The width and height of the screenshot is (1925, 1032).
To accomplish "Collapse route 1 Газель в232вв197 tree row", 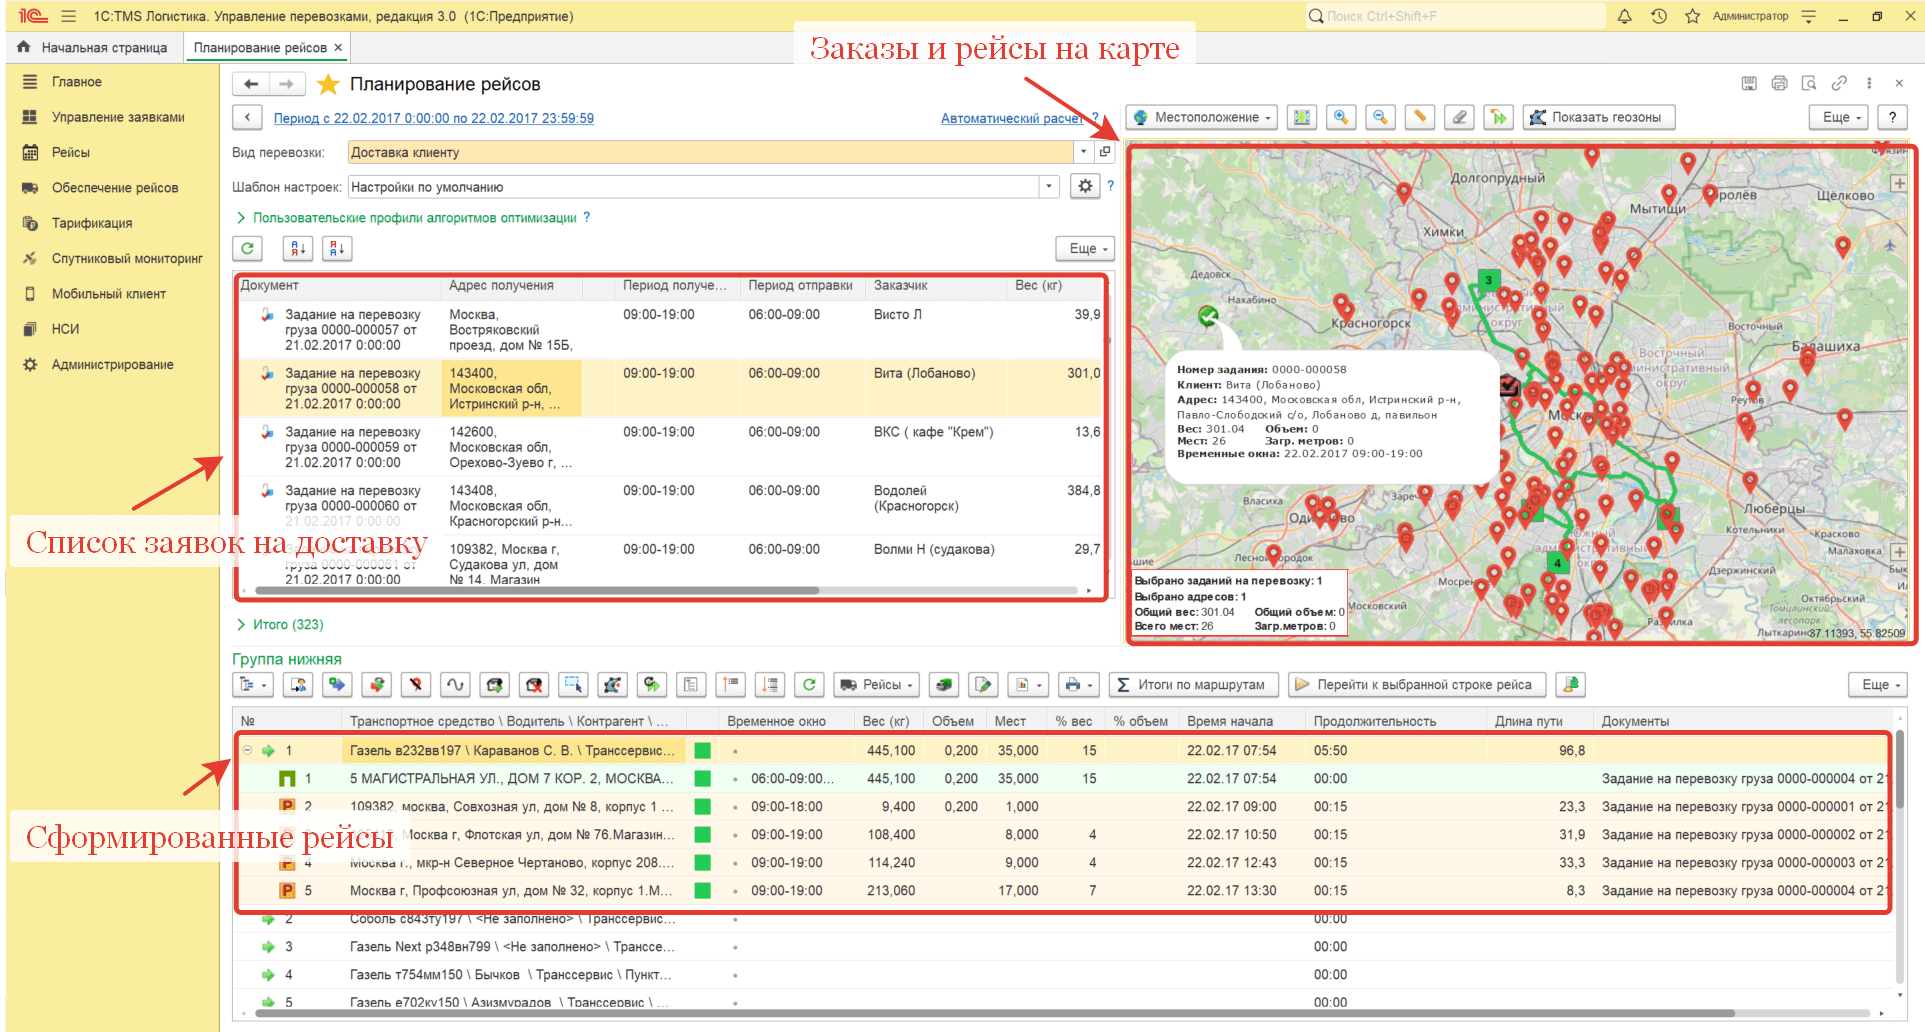I will (x=247, y=751).
